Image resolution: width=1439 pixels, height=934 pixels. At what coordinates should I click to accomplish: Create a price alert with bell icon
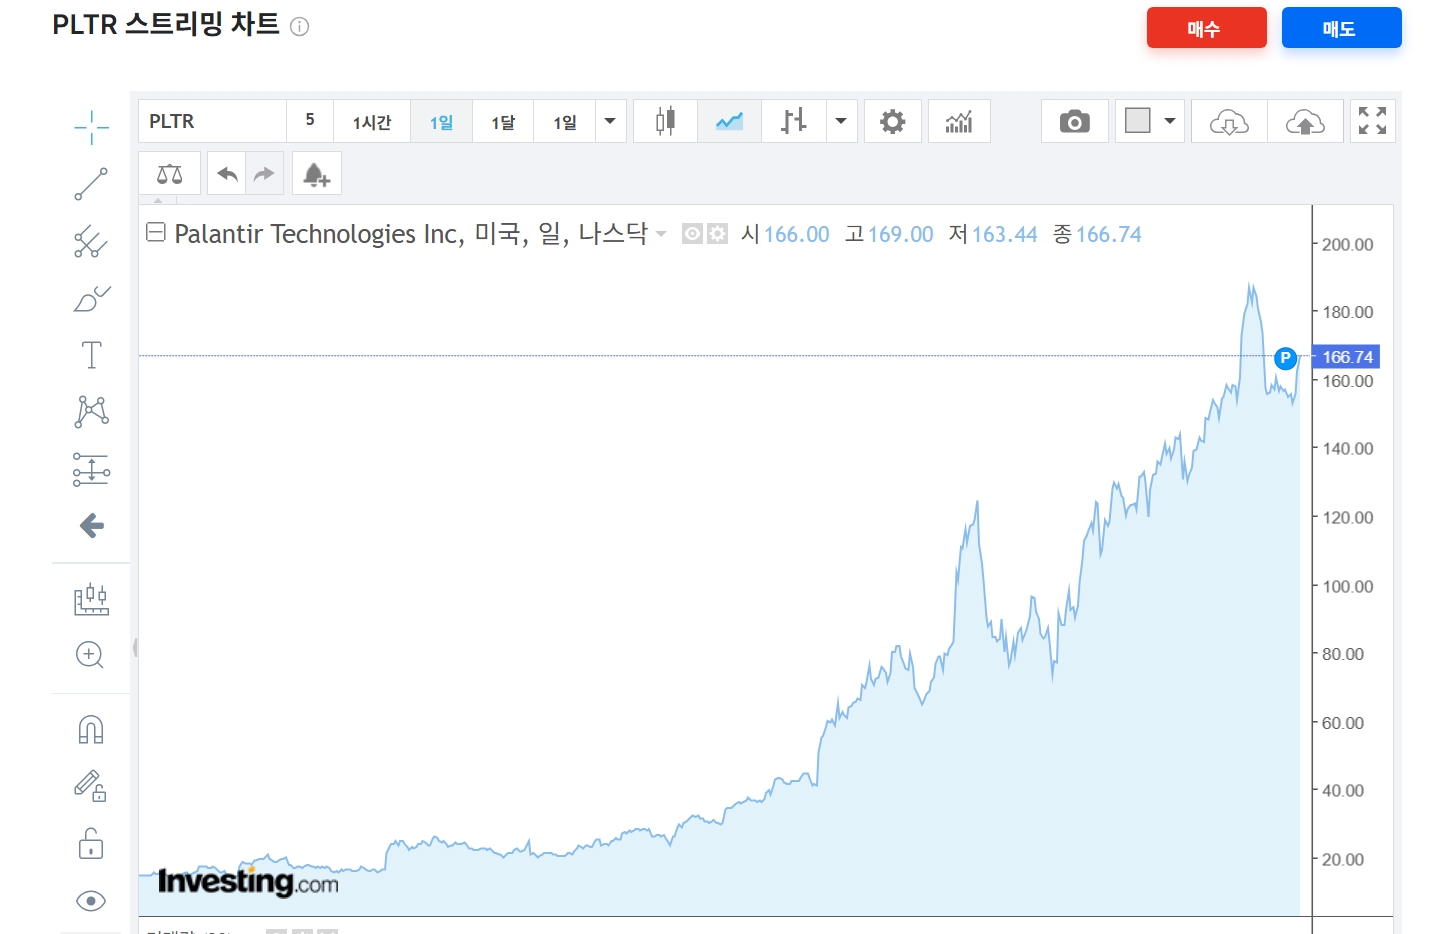316,174
